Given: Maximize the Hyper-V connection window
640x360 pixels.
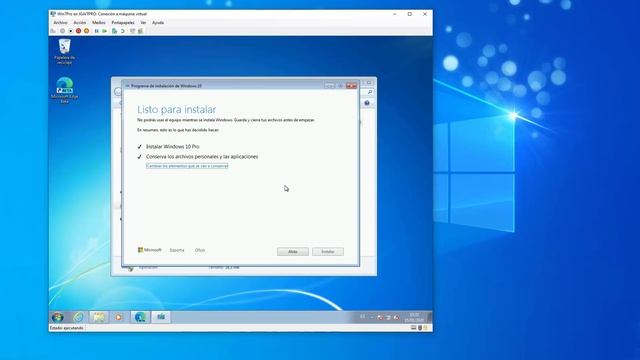Looking at the screenshot, I should (x=410, y=14).
